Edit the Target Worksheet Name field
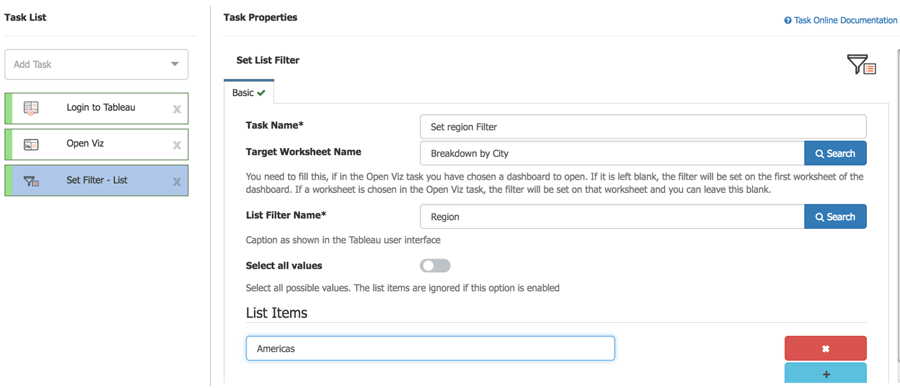Image resolution: width=900 pixels, height=388 pixels. [612, 153]
